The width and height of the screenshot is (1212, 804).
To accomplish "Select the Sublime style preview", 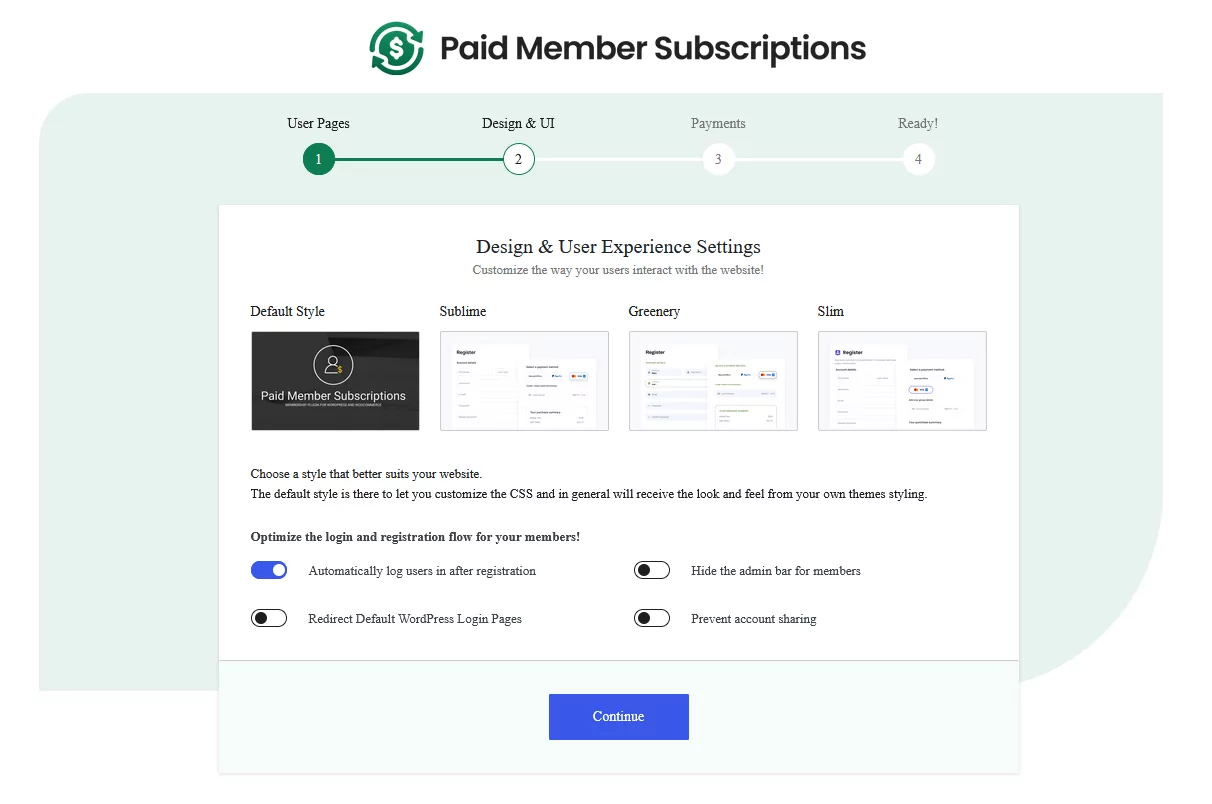I will (524, 381).
